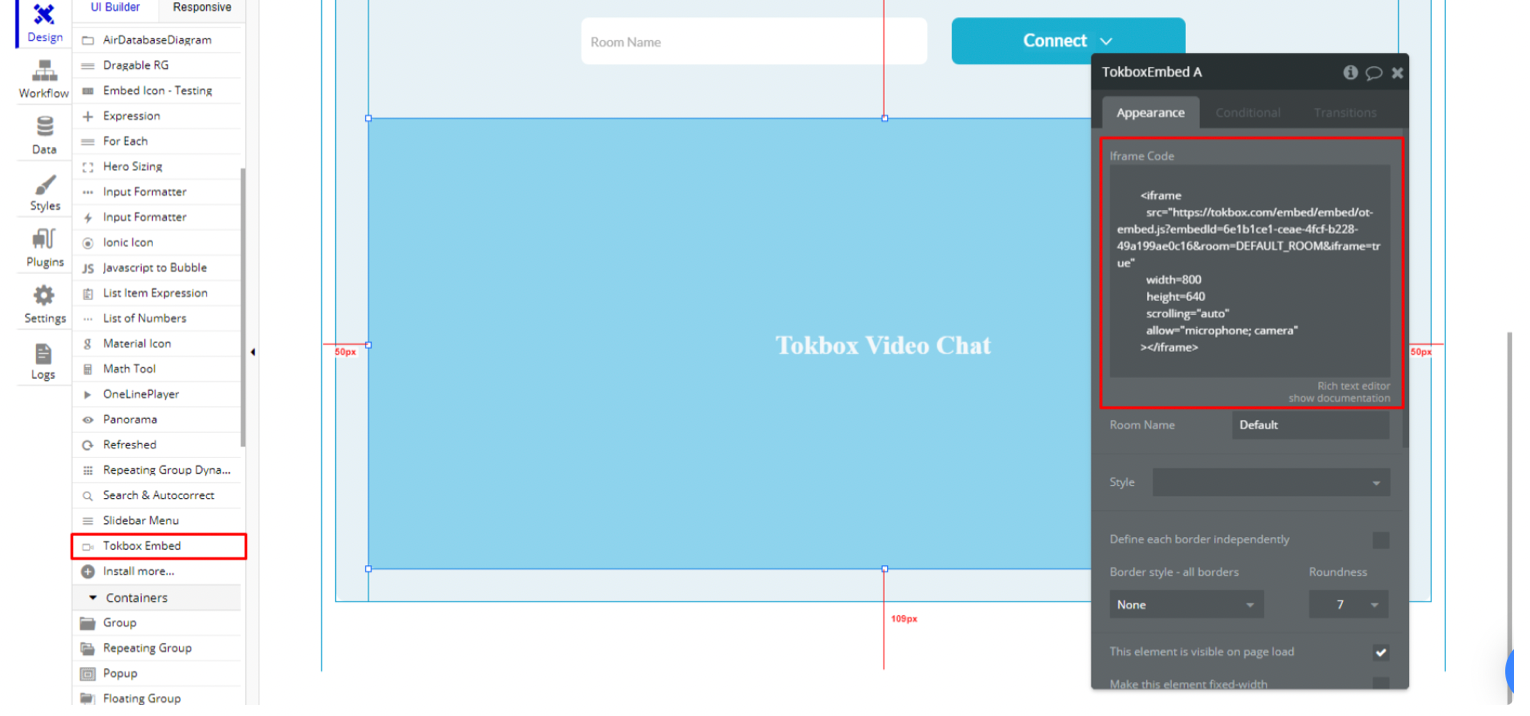Image resolution: width=1530 pixels, height=716 pixels.
Task: Select the Refreshed element
Action: pos(158,445)
